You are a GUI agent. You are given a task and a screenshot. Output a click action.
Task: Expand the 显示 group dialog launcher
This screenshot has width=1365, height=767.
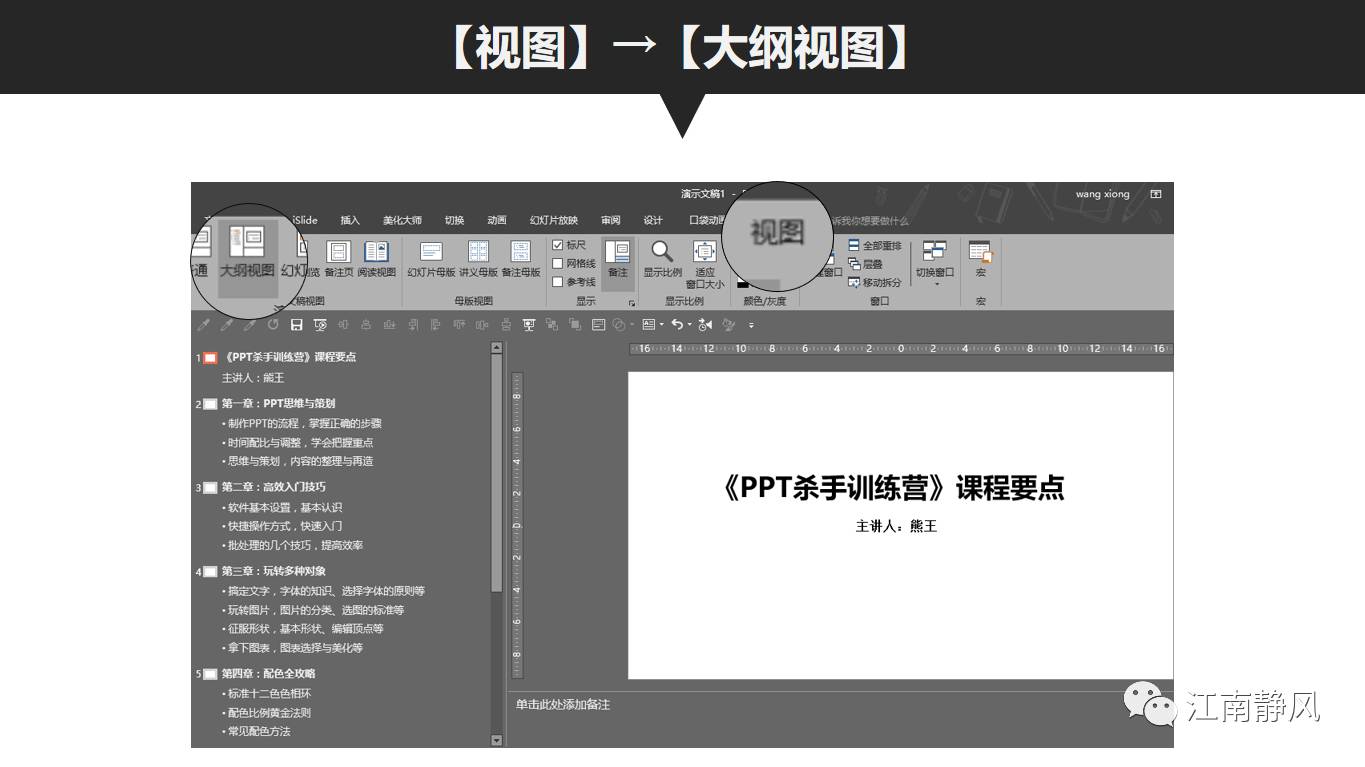(x=632, y=303)
